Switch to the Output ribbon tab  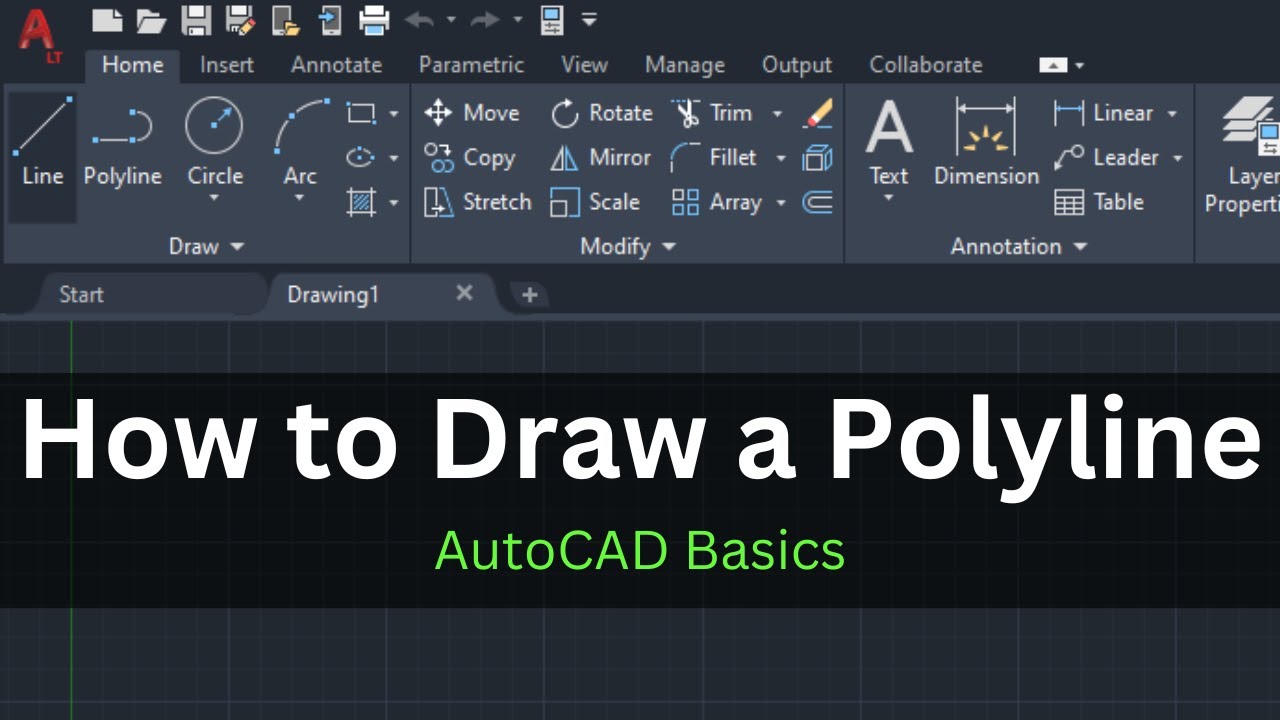coord(797,65)
